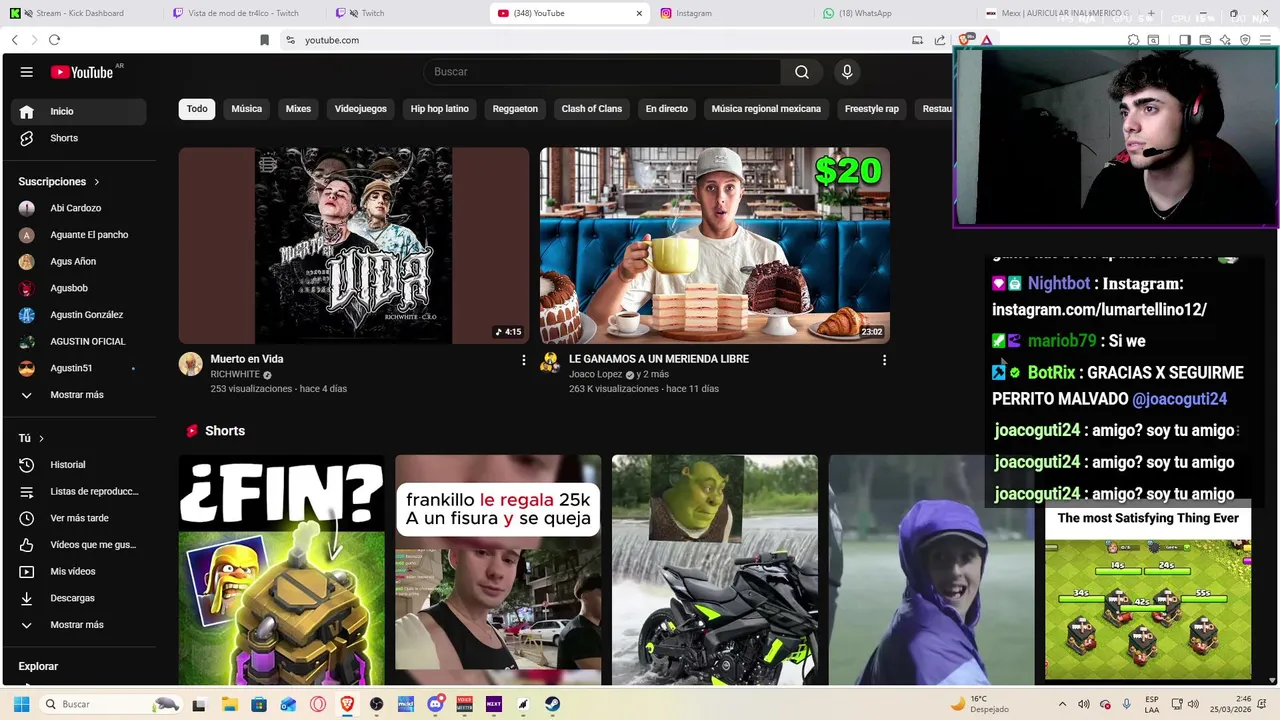Open Shorts from the sidebar
Screen dimensions: 1280x720
click(78, 138)
